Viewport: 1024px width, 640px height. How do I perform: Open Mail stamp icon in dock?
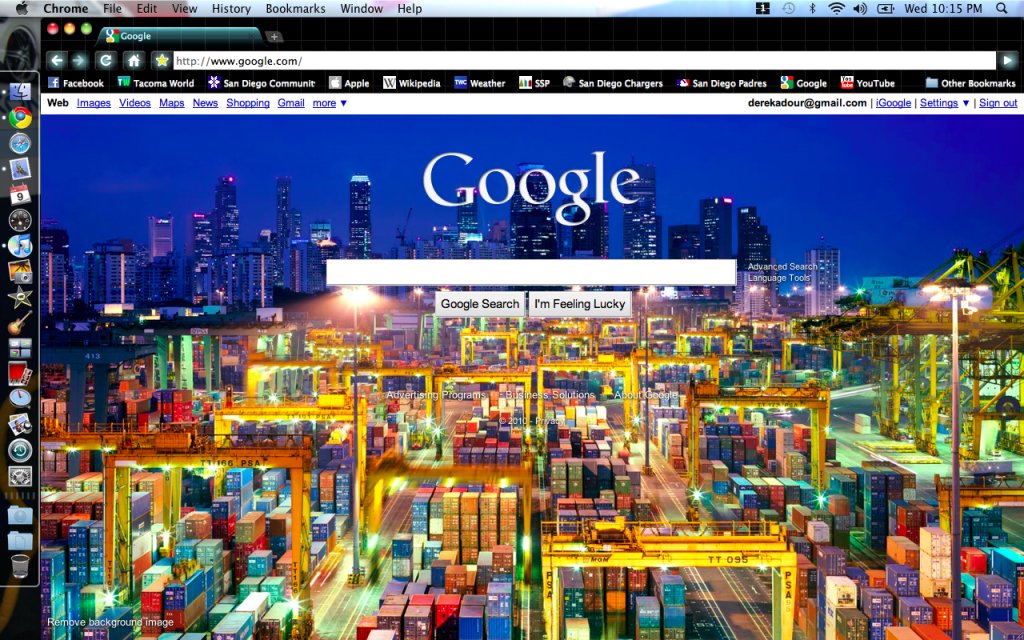click(x=20, y=168)
